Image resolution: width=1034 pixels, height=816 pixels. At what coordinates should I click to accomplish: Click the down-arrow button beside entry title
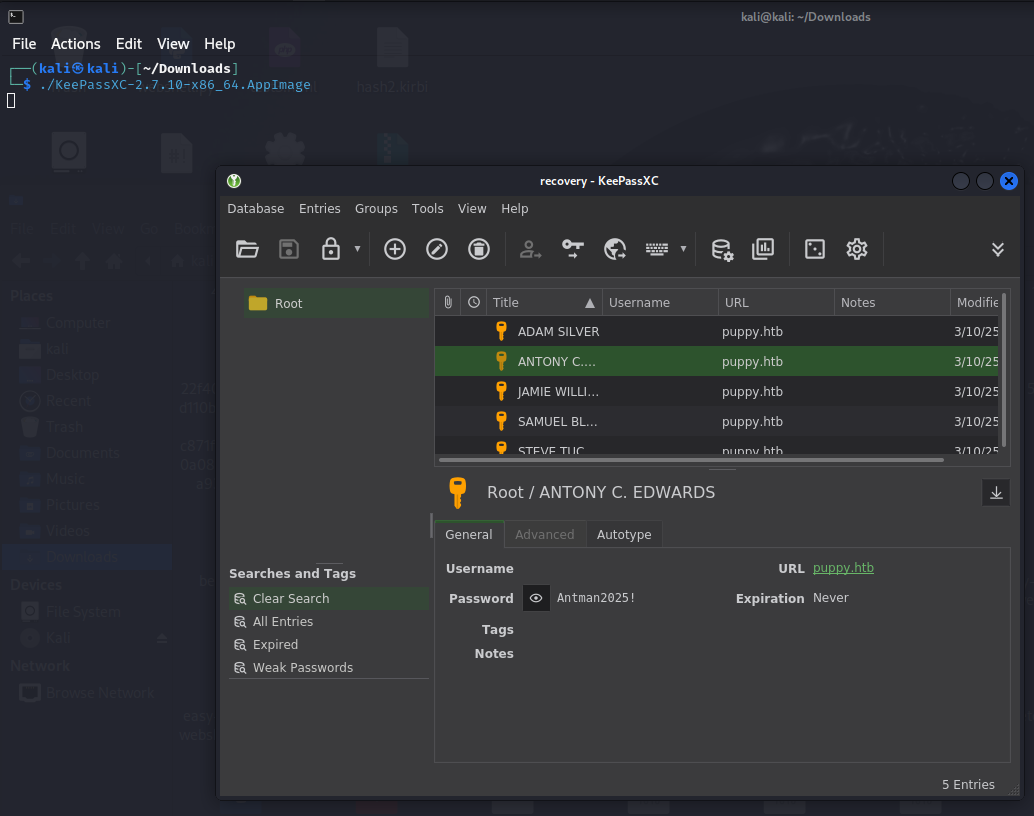[x=996, y=493]
